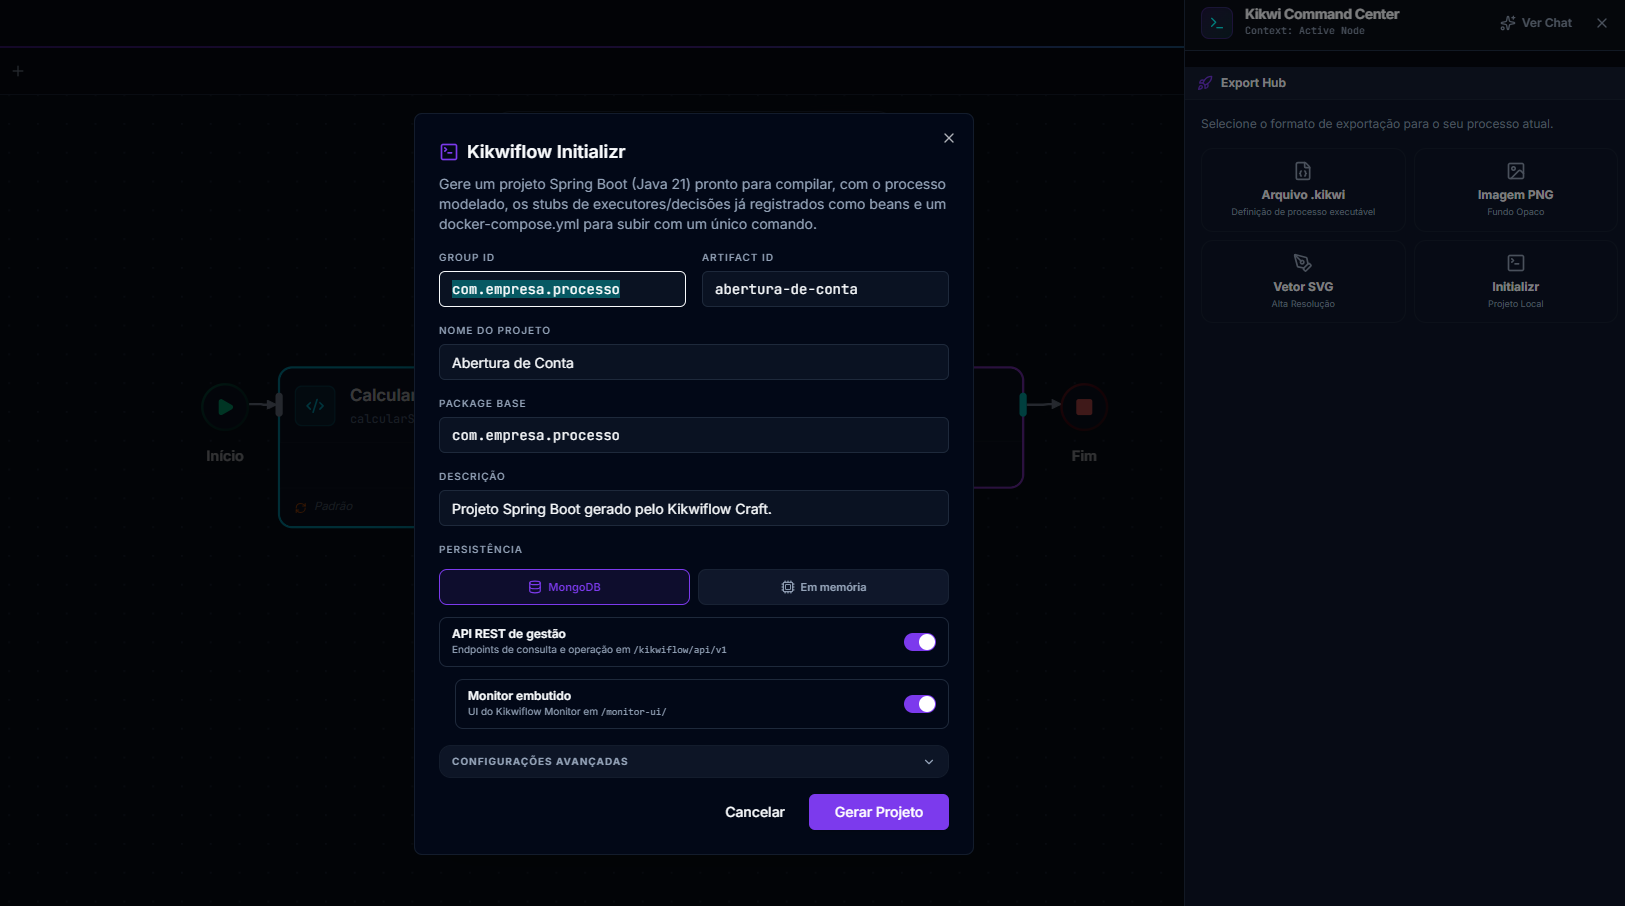This screenshot has height=906, width=1625.
Task: Edit the Artifact ID field
Action: coord(825,289)
